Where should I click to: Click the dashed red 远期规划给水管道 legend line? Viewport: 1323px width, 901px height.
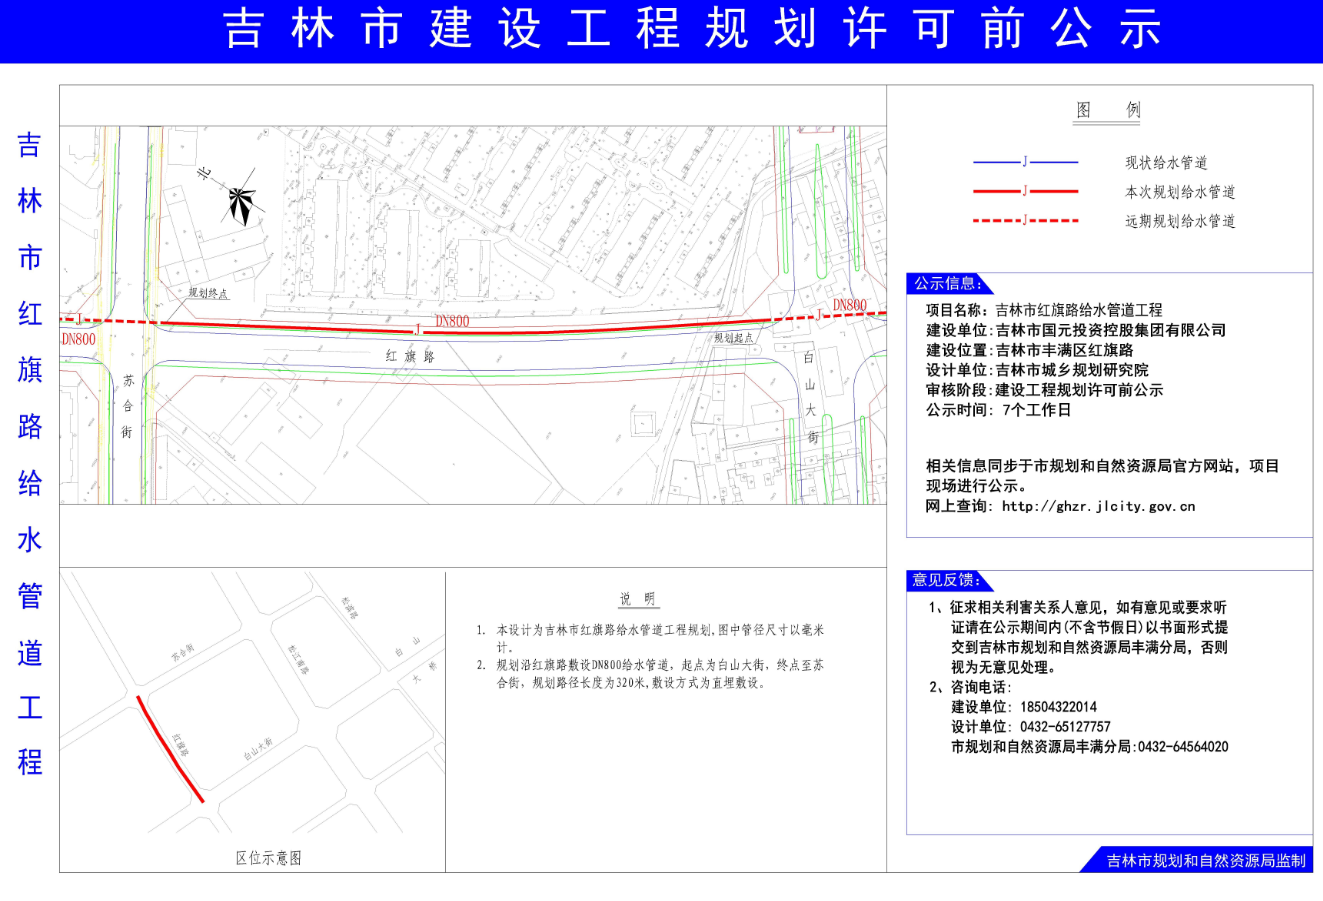(x=1025, y=220)
